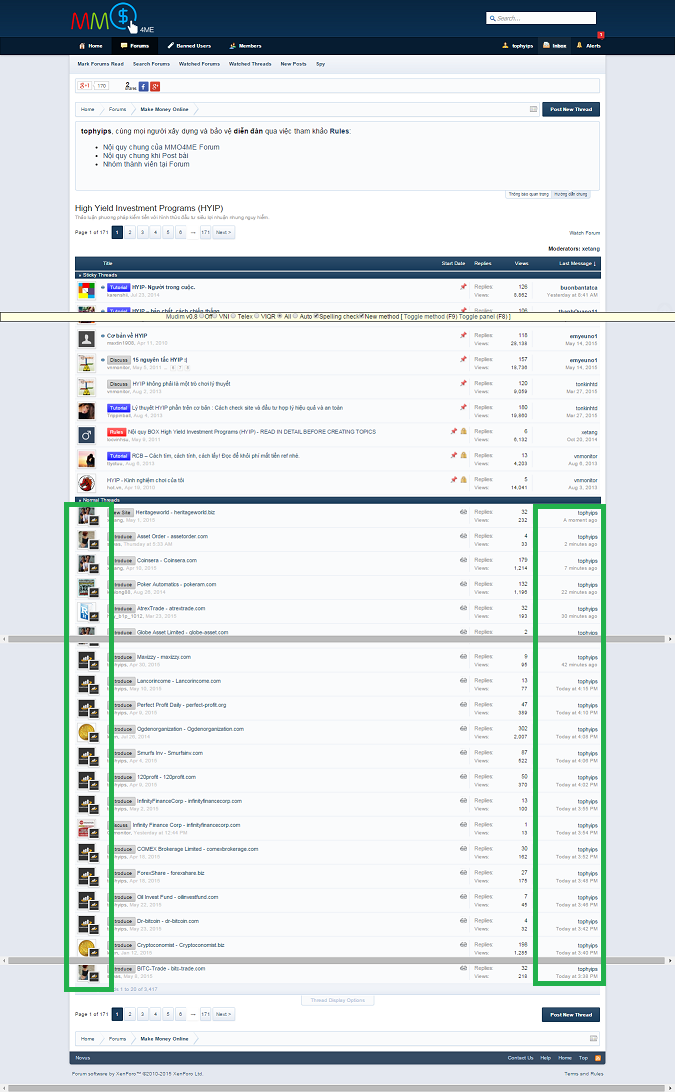Click the avatar of the Nội quy BOX thread

[x=86, y=435]
